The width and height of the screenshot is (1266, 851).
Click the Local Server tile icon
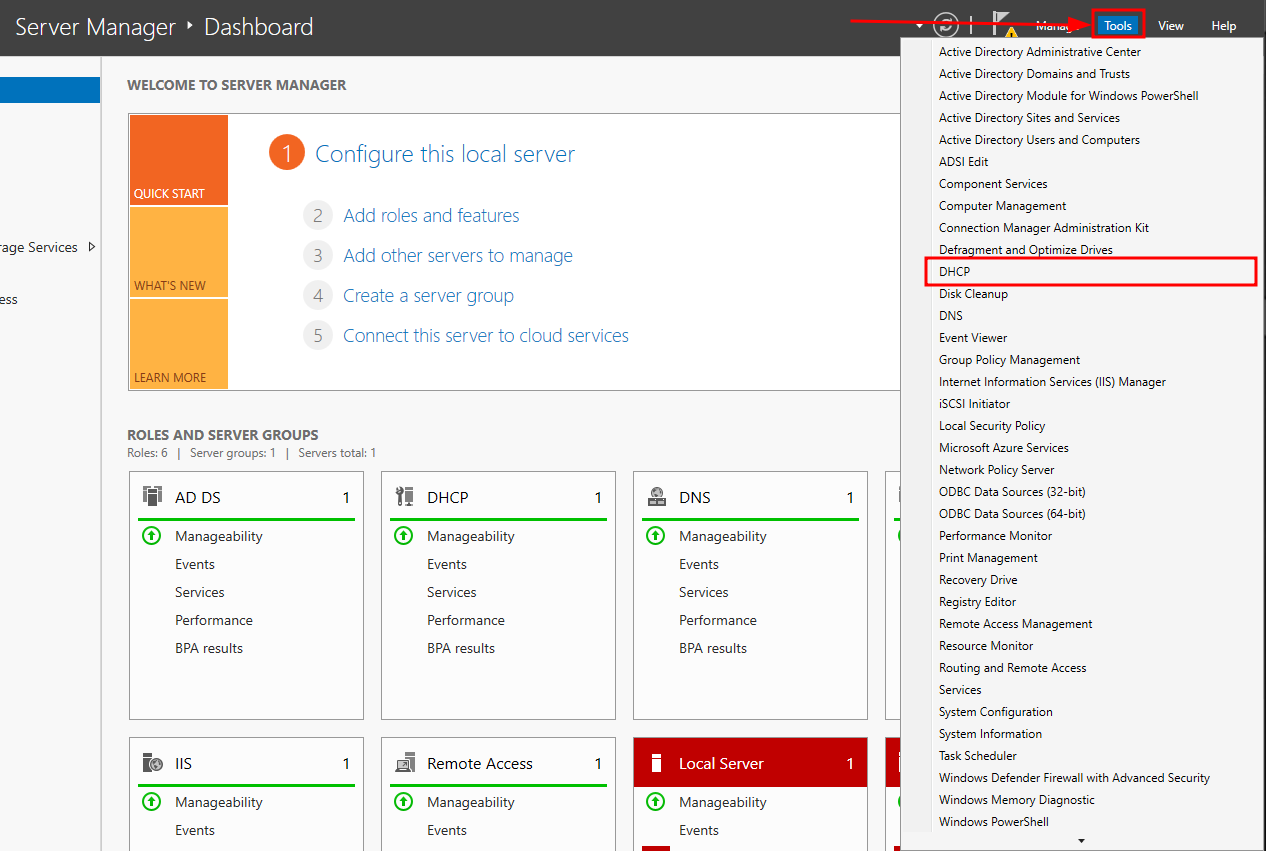pyautogui.click(x=656, y=763)
